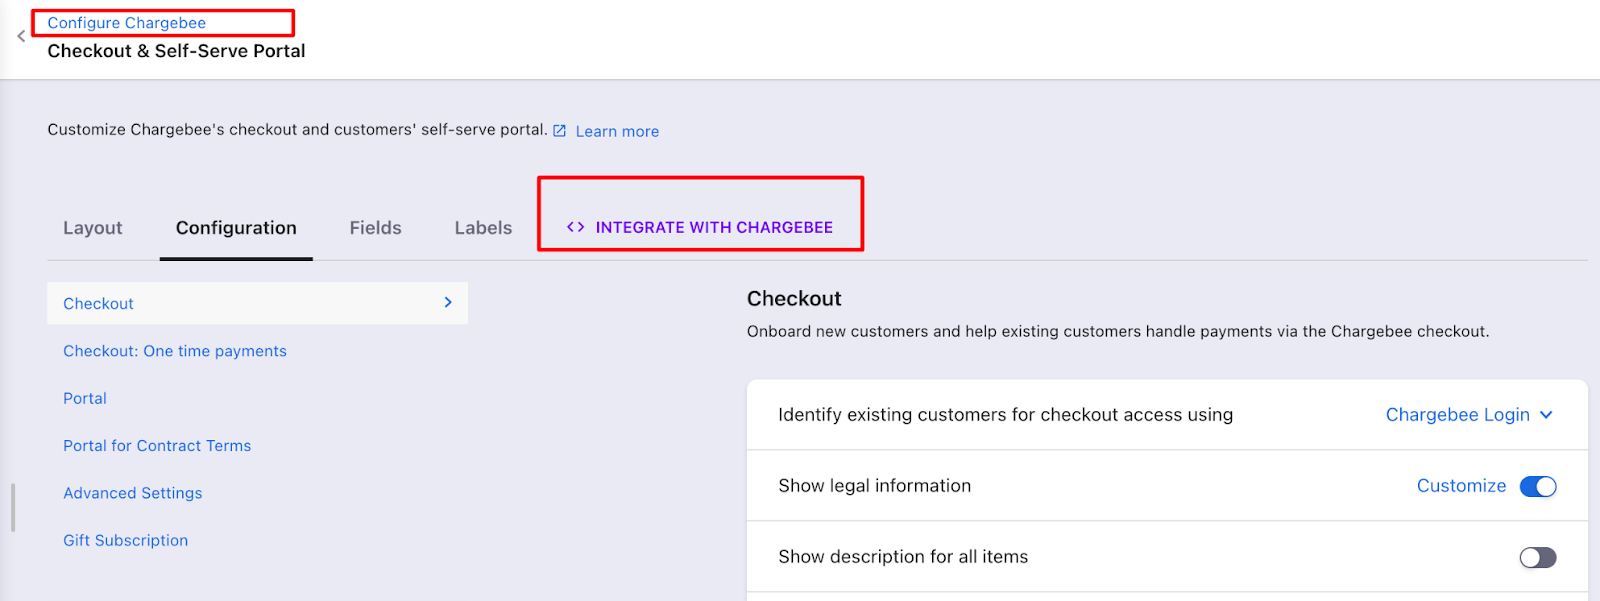This screenshot has width=1600, height=601.
Task: Open Advanced Settings
Action: pos(133,493)
